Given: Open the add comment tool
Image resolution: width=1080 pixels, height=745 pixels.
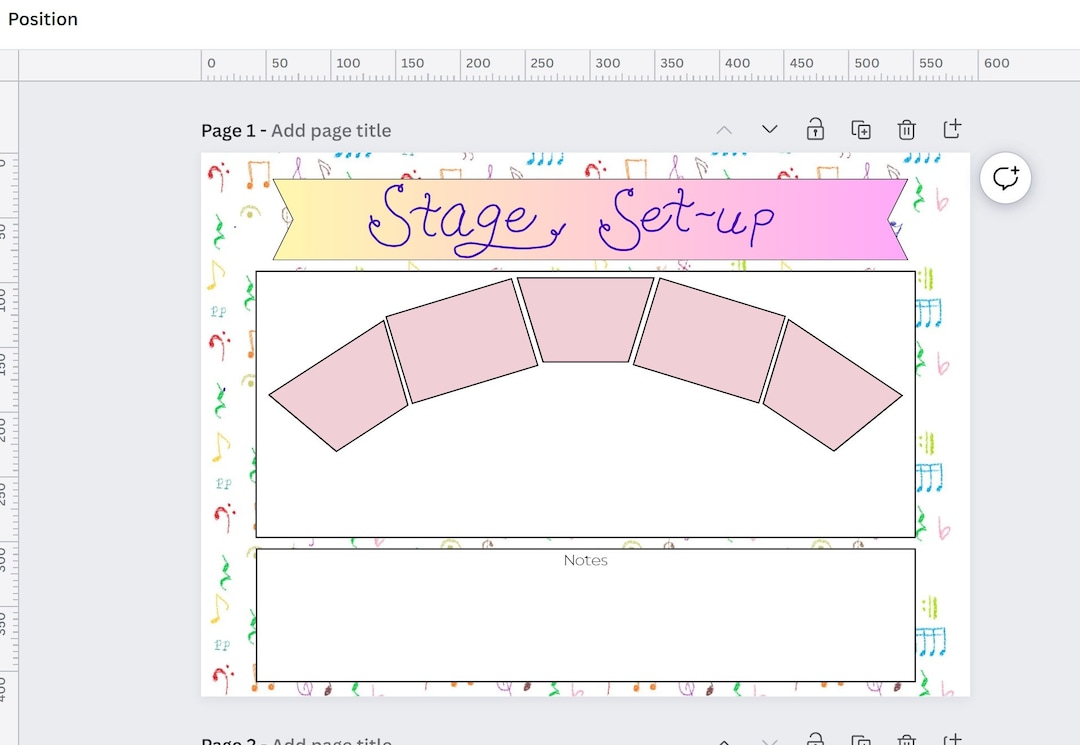Looking at the screenshot, I should point(1006,177).
